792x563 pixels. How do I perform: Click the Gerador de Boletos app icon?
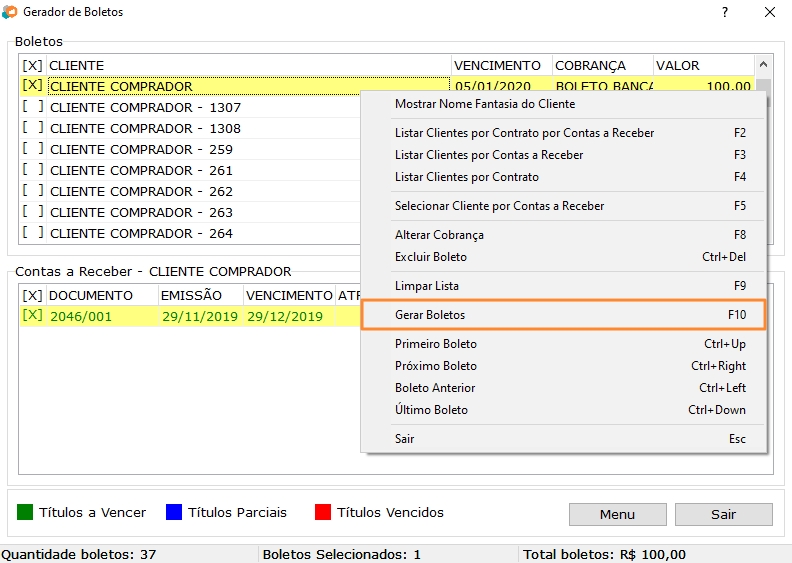10,12
